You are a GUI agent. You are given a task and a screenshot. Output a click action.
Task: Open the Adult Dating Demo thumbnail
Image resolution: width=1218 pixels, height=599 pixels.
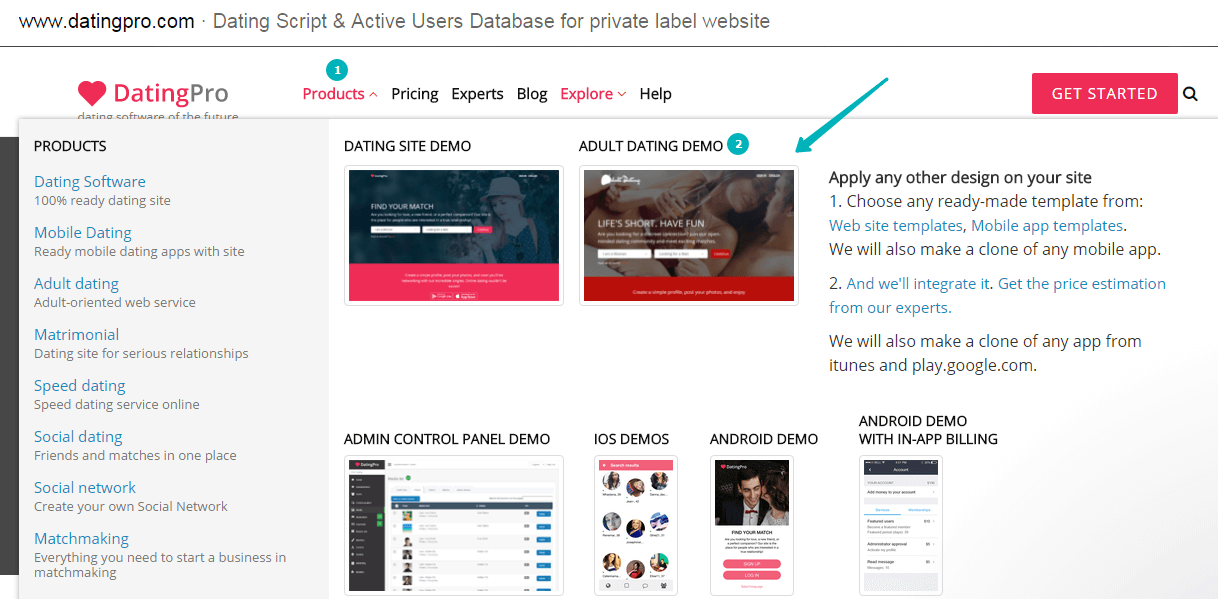689,235
